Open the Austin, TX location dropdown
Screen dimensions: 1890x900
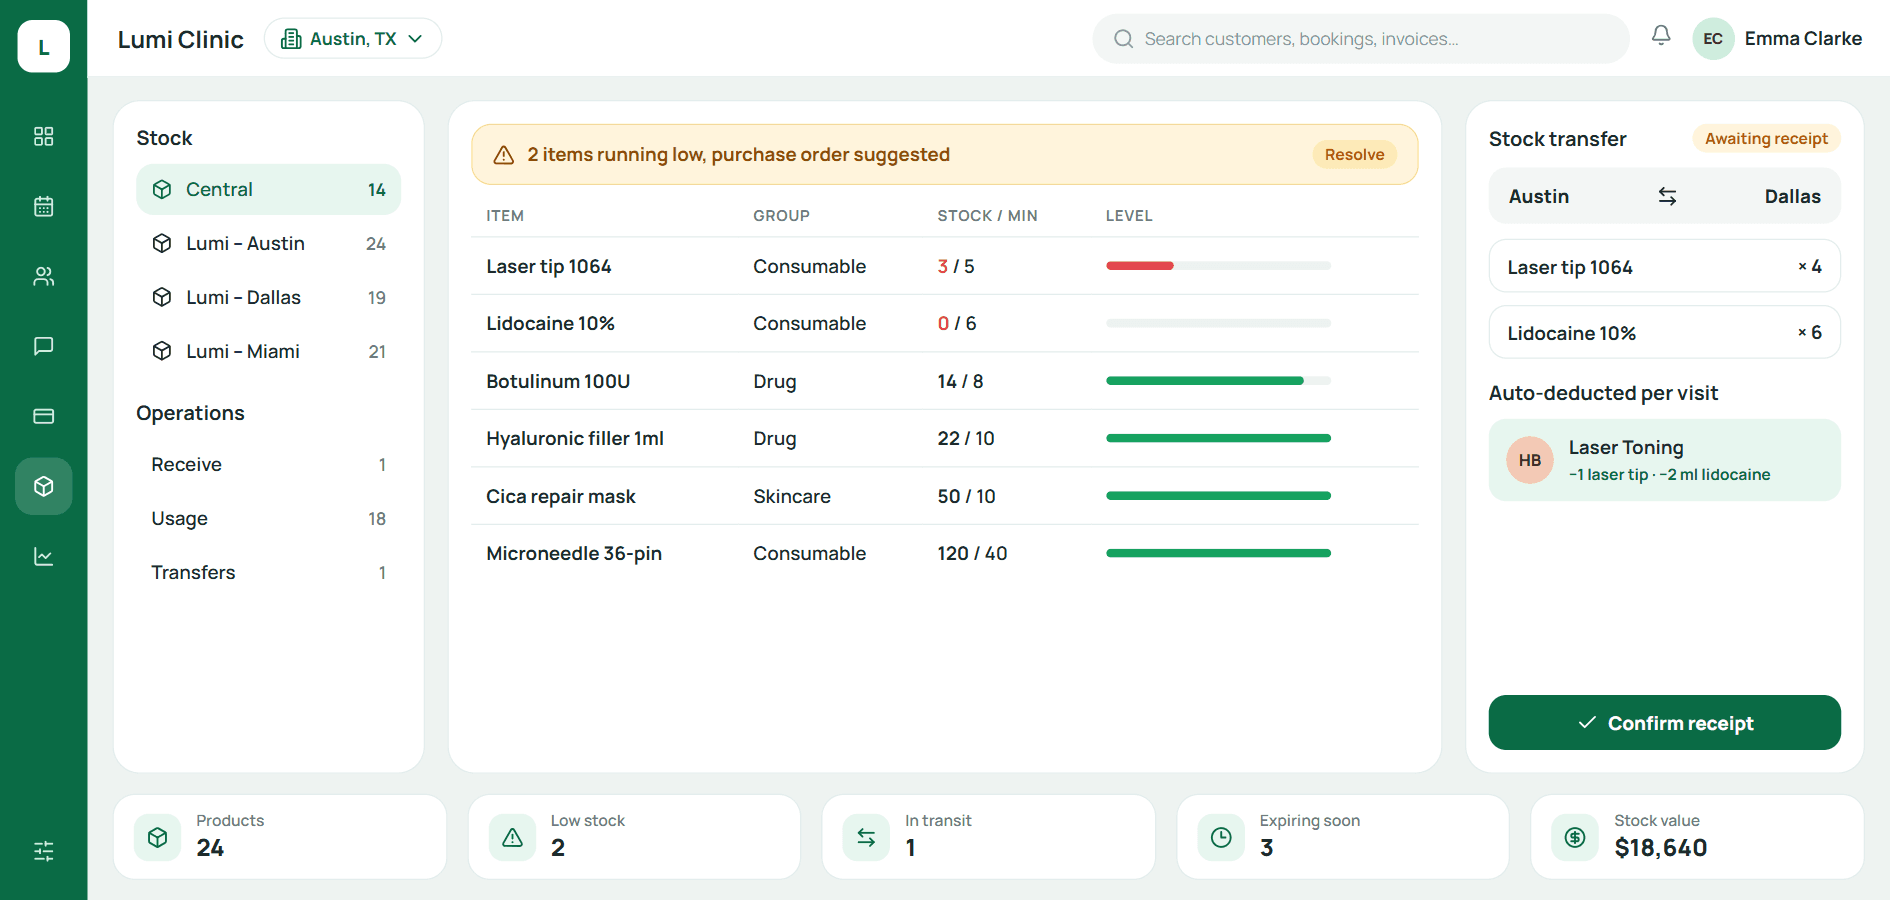coord(353,38)
